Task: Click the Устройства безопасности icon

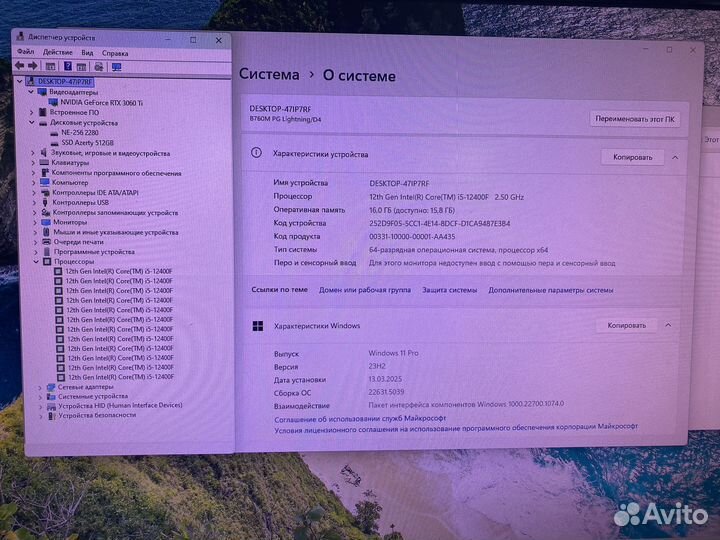Action: [52, 416]
